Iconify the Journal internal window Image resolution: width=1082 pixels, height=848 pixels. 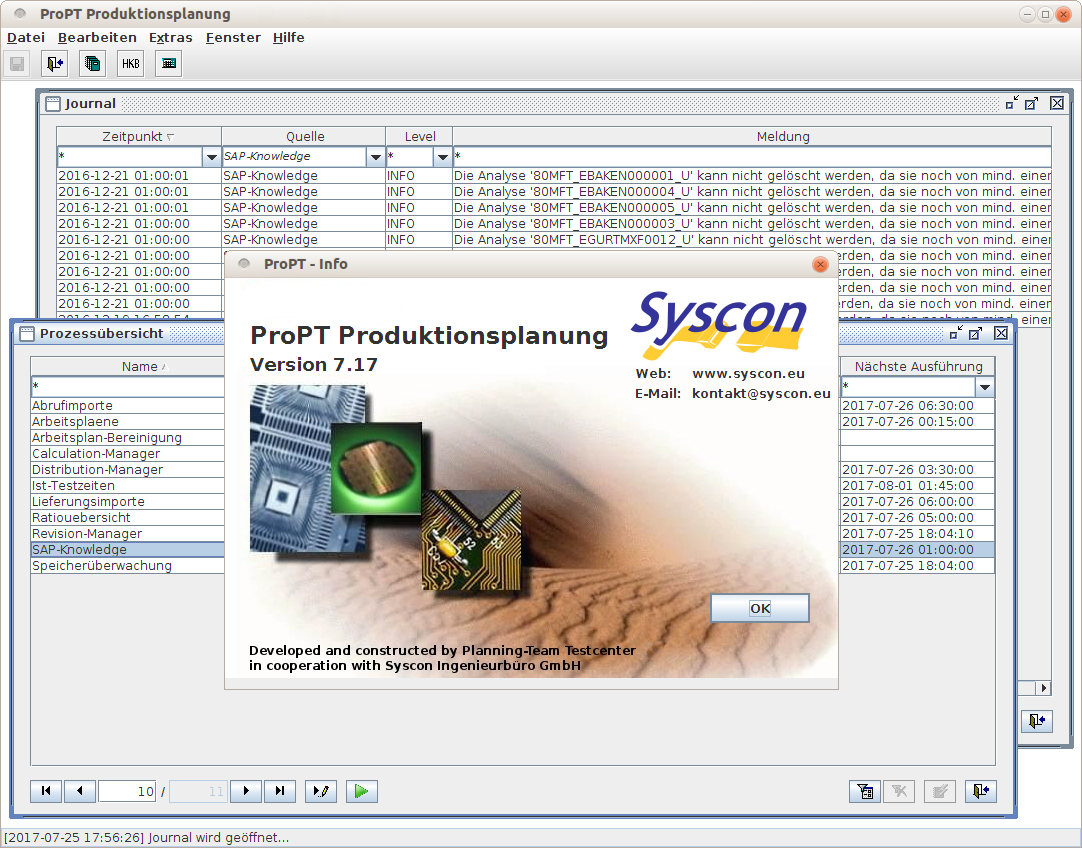[x=1012, y=103]
